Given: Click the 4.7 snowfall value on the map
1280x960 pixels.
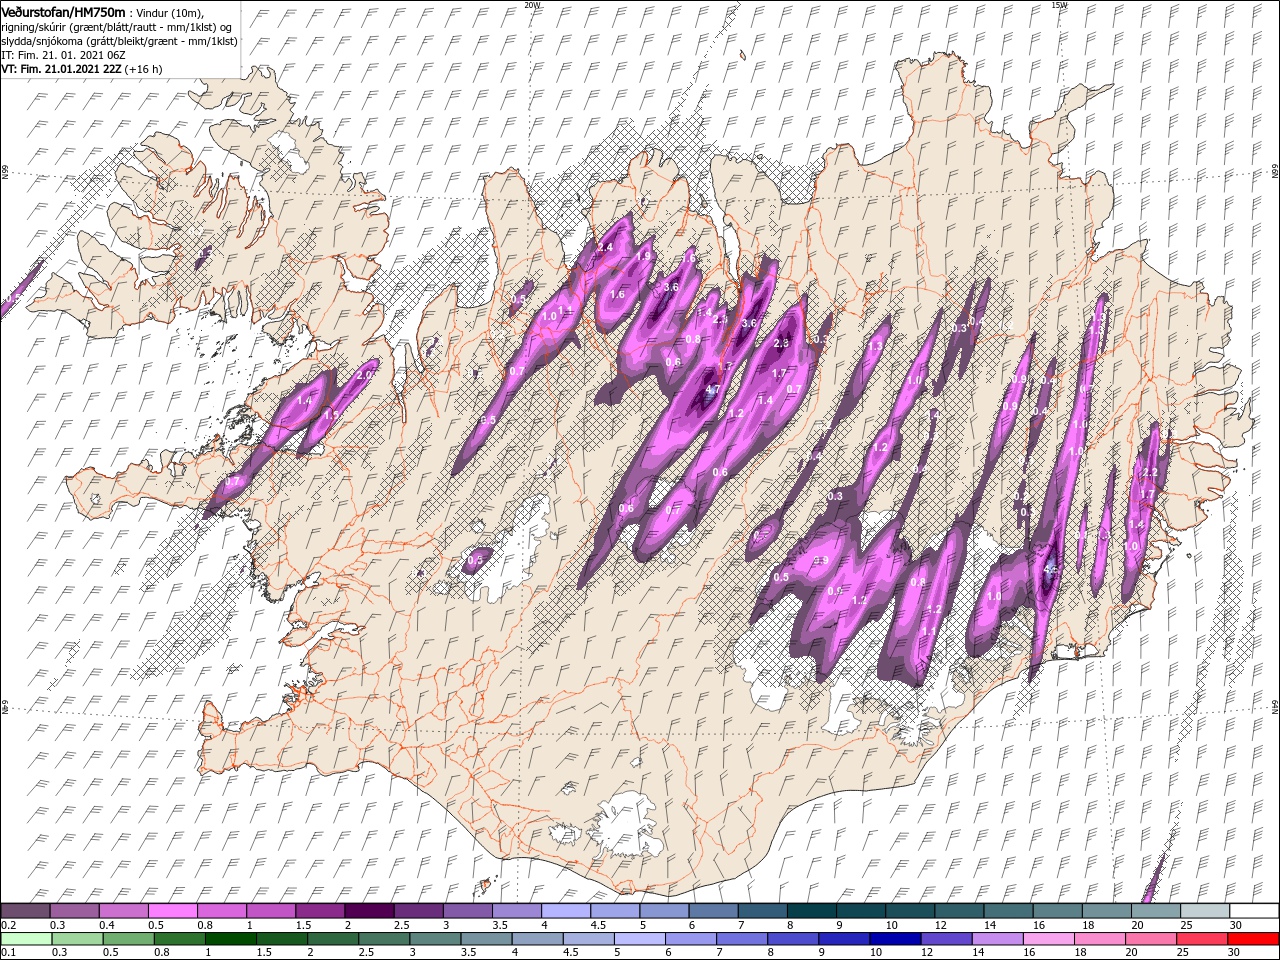Looking at the screenshot, I should [x=713, y=389].
